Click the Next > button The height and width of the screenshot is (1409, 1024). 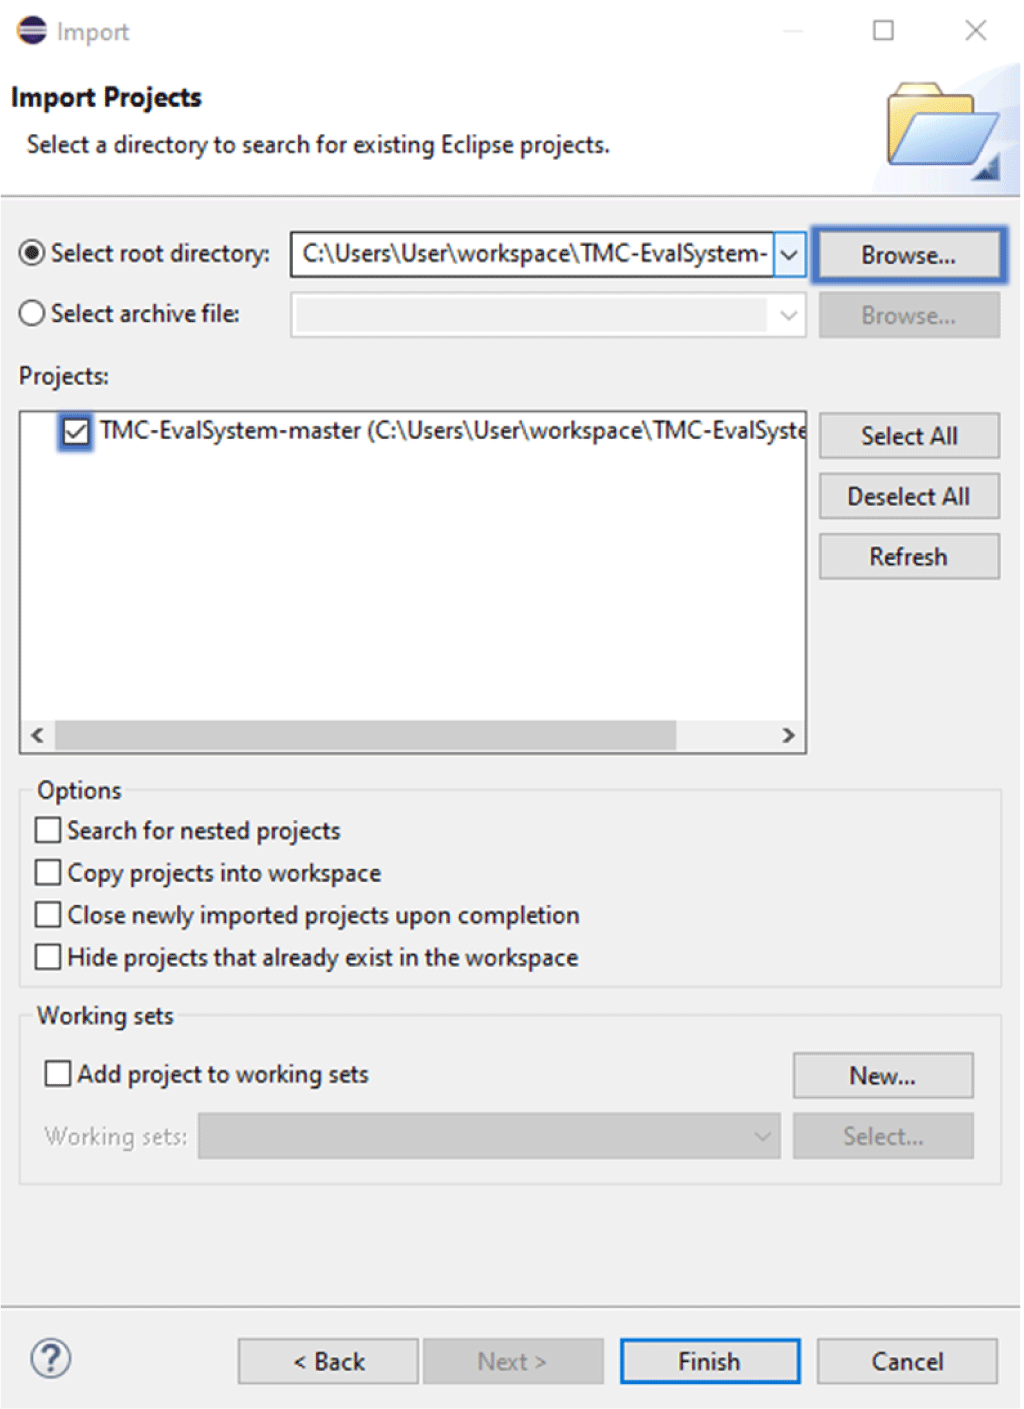click(512, 1361)
